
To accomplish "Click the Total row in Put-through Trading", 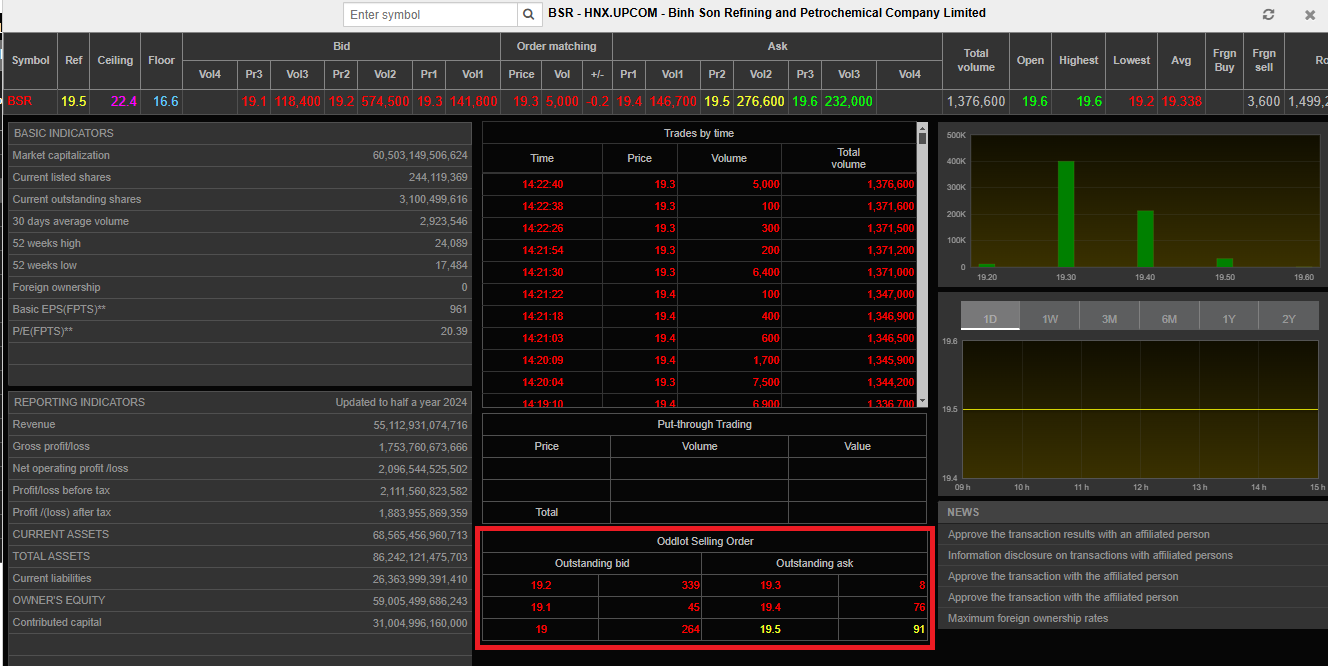I will tap(704, 512).
